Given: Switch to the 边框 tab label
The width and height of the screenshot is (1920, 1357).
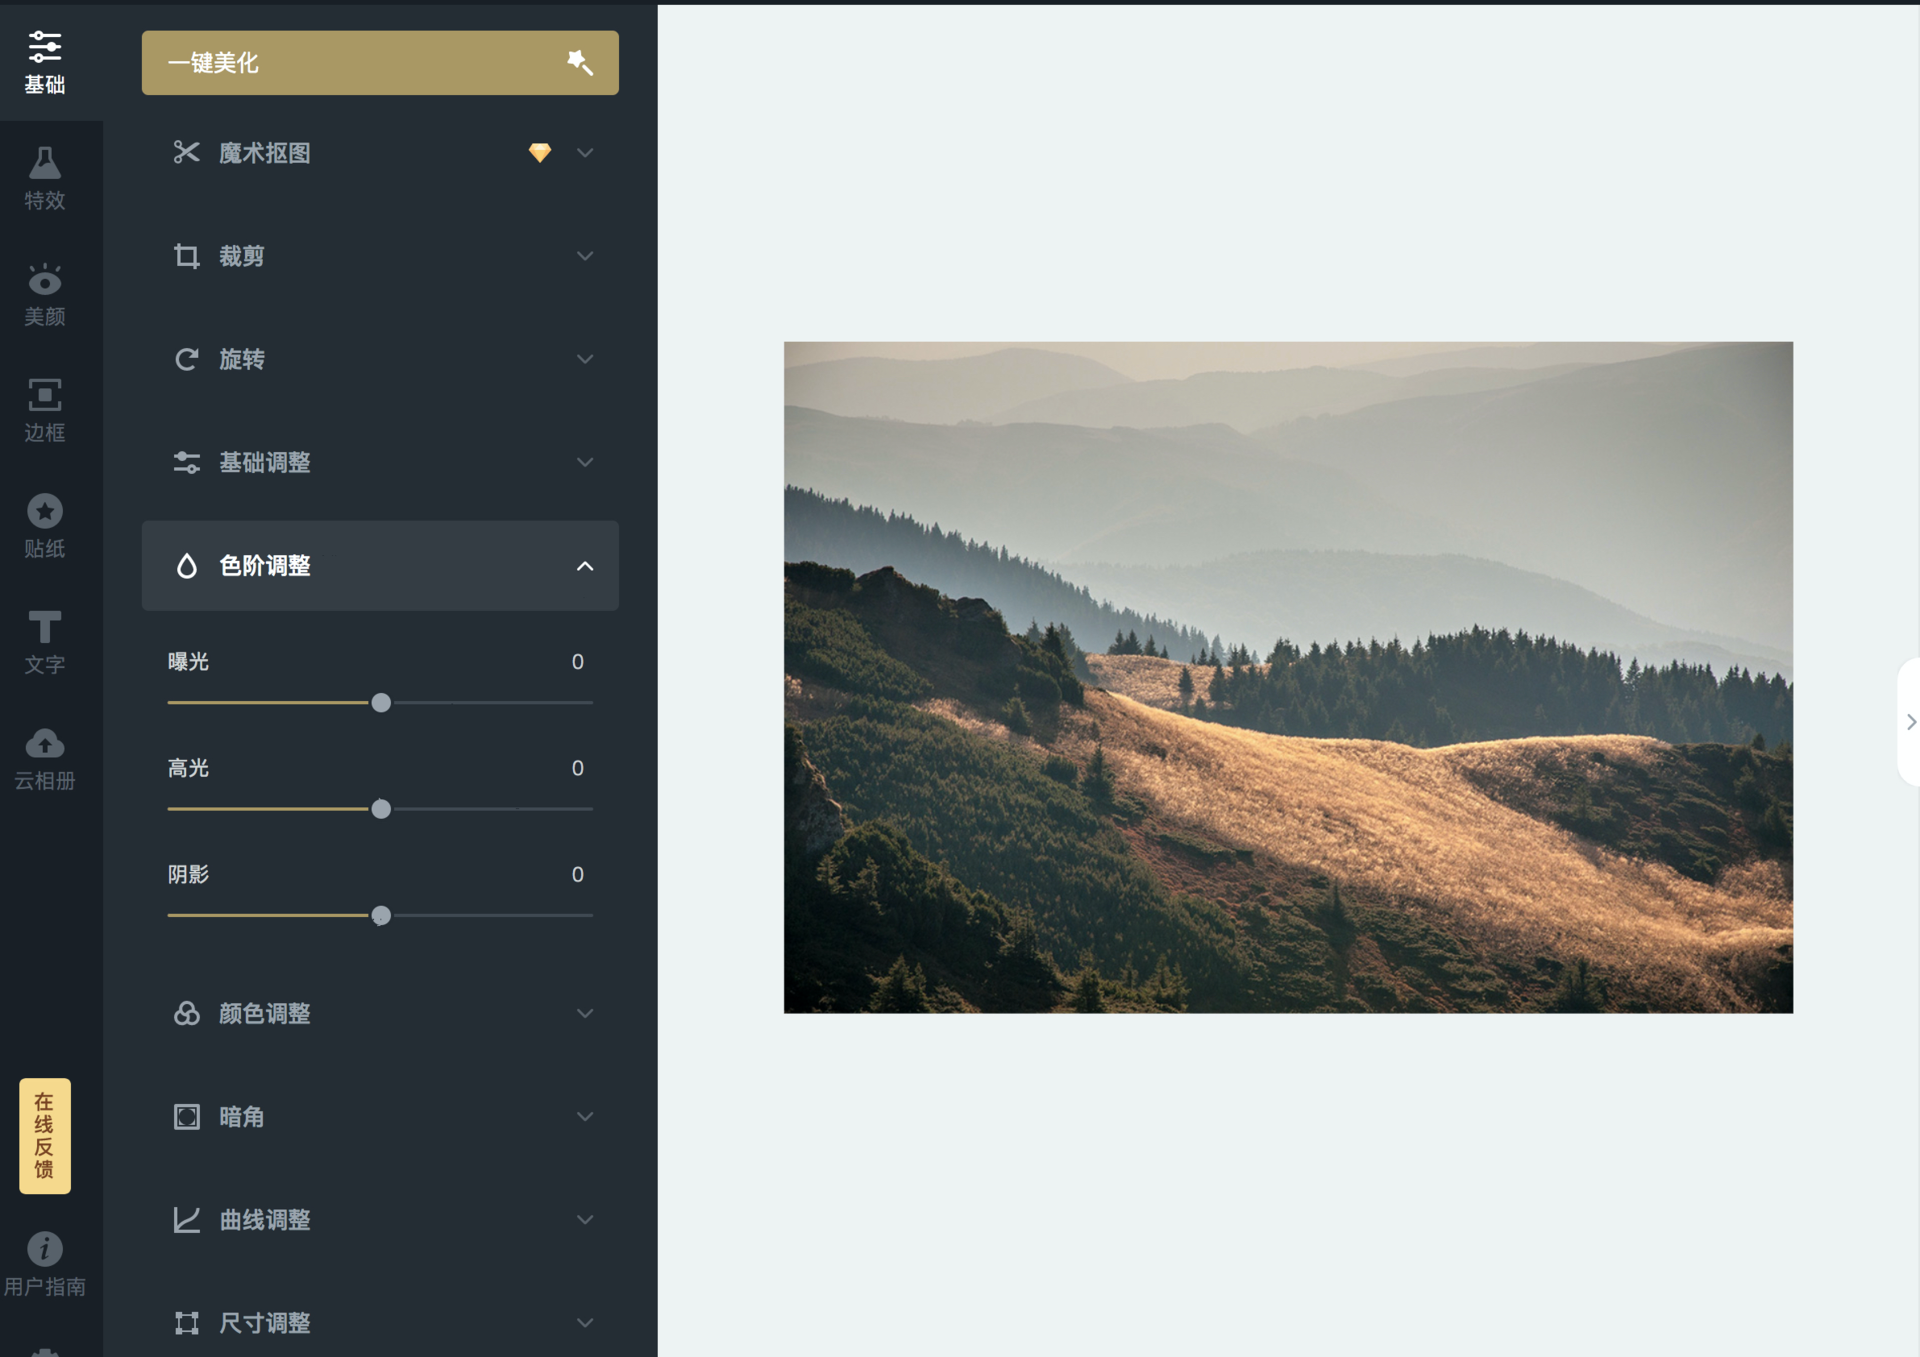Looking at the screenshot, I should [x=45, y=433].
